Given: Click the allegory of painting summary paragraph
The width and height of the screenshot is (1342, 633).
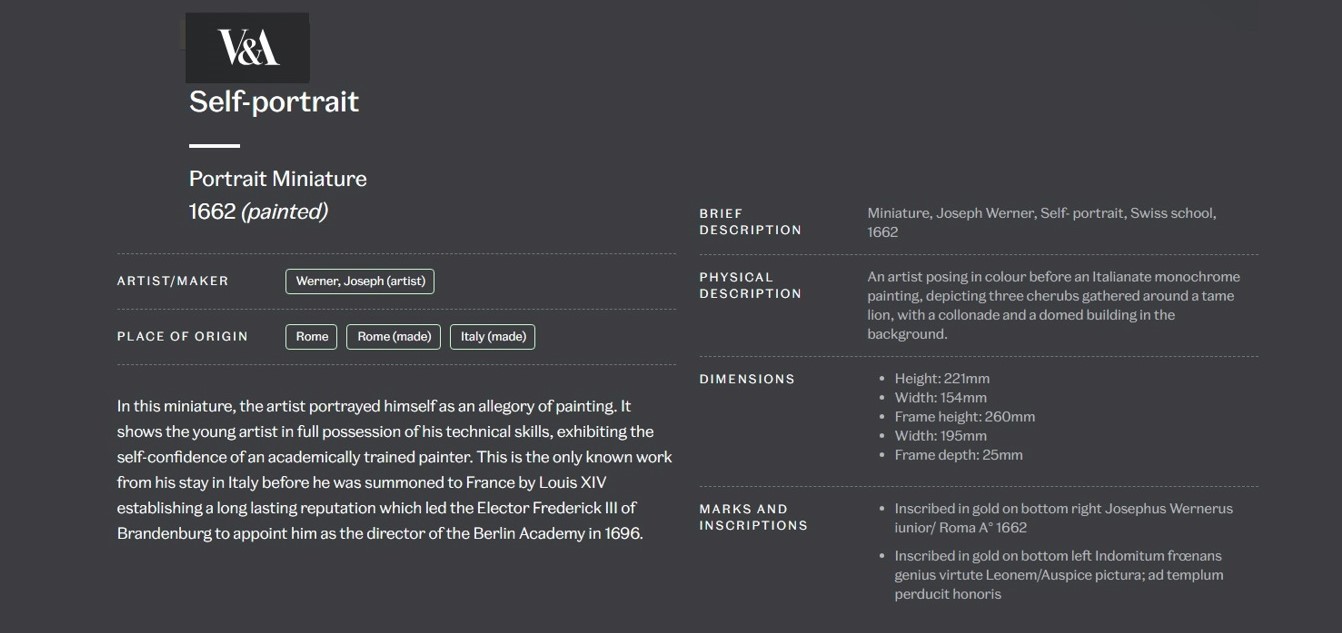Looking at the screenshot, I should [395, 470].
